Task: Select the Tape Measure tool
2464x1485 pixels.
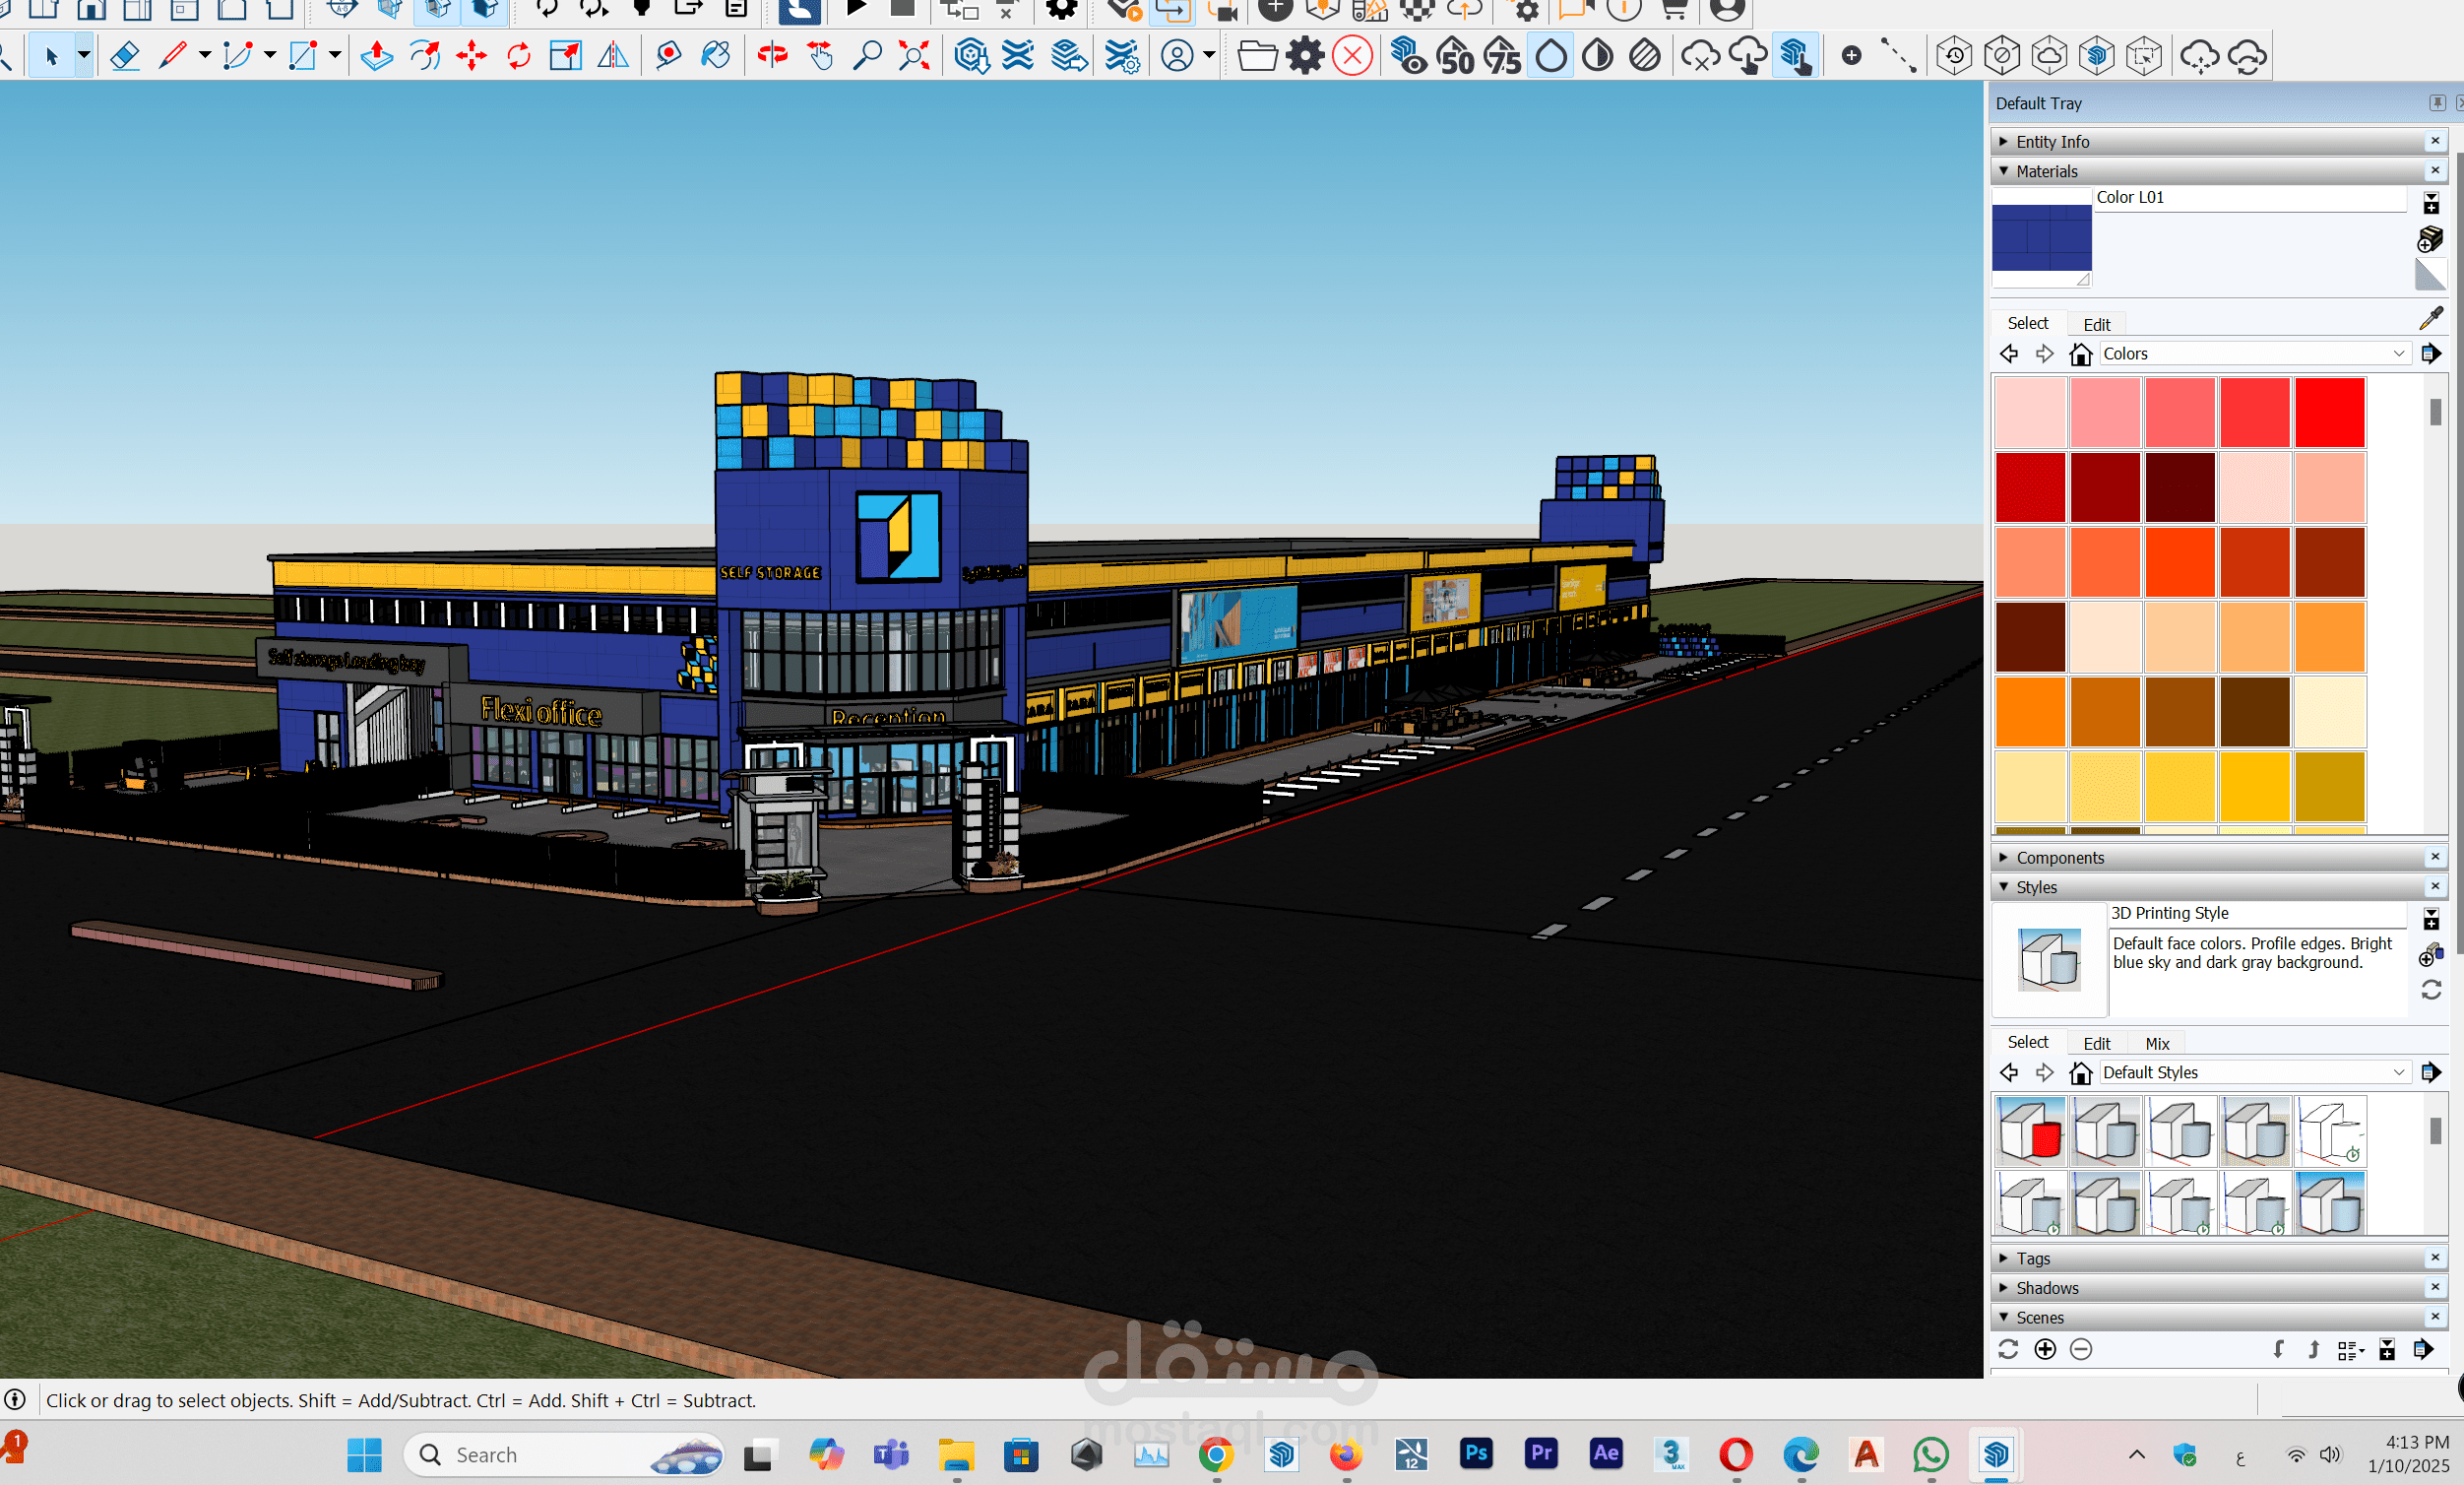Action: coord(668,55)
